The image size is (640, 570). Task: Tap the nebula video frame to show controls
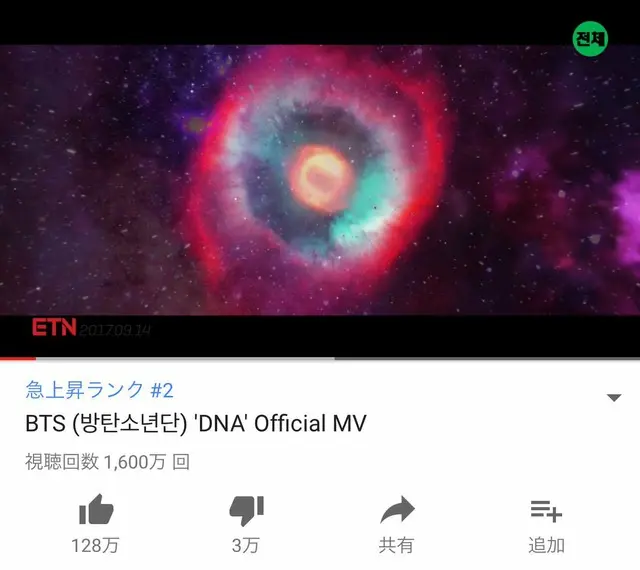(x=320, y=180)
